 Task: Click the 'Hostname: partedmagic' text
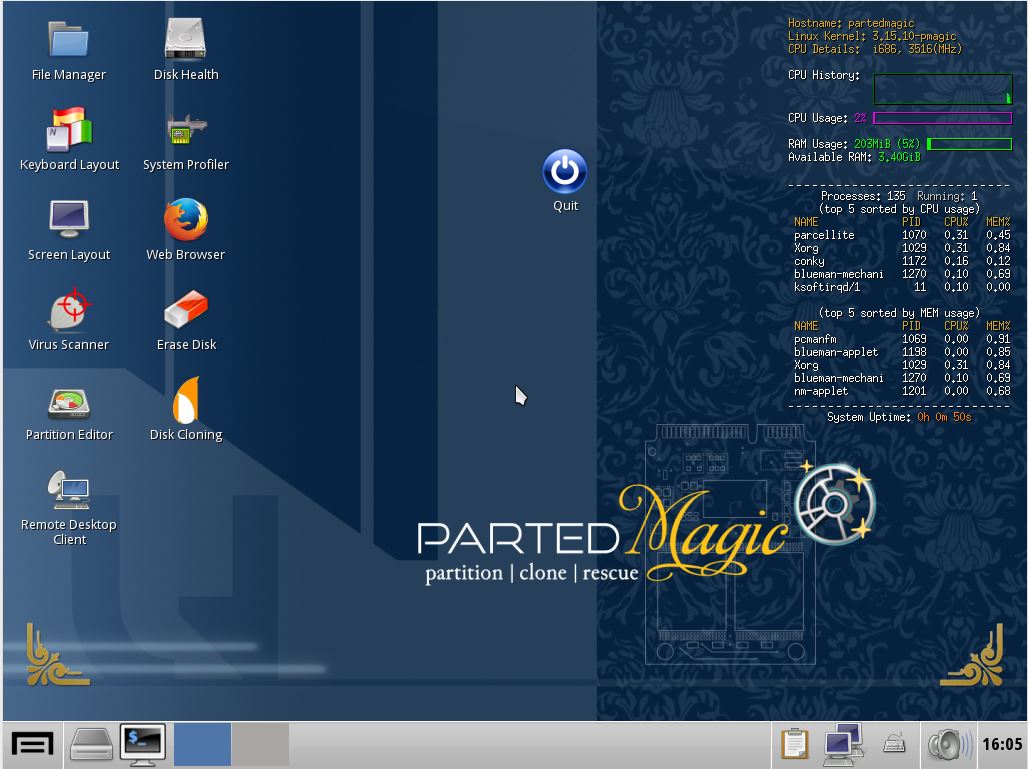coord(851,23)
